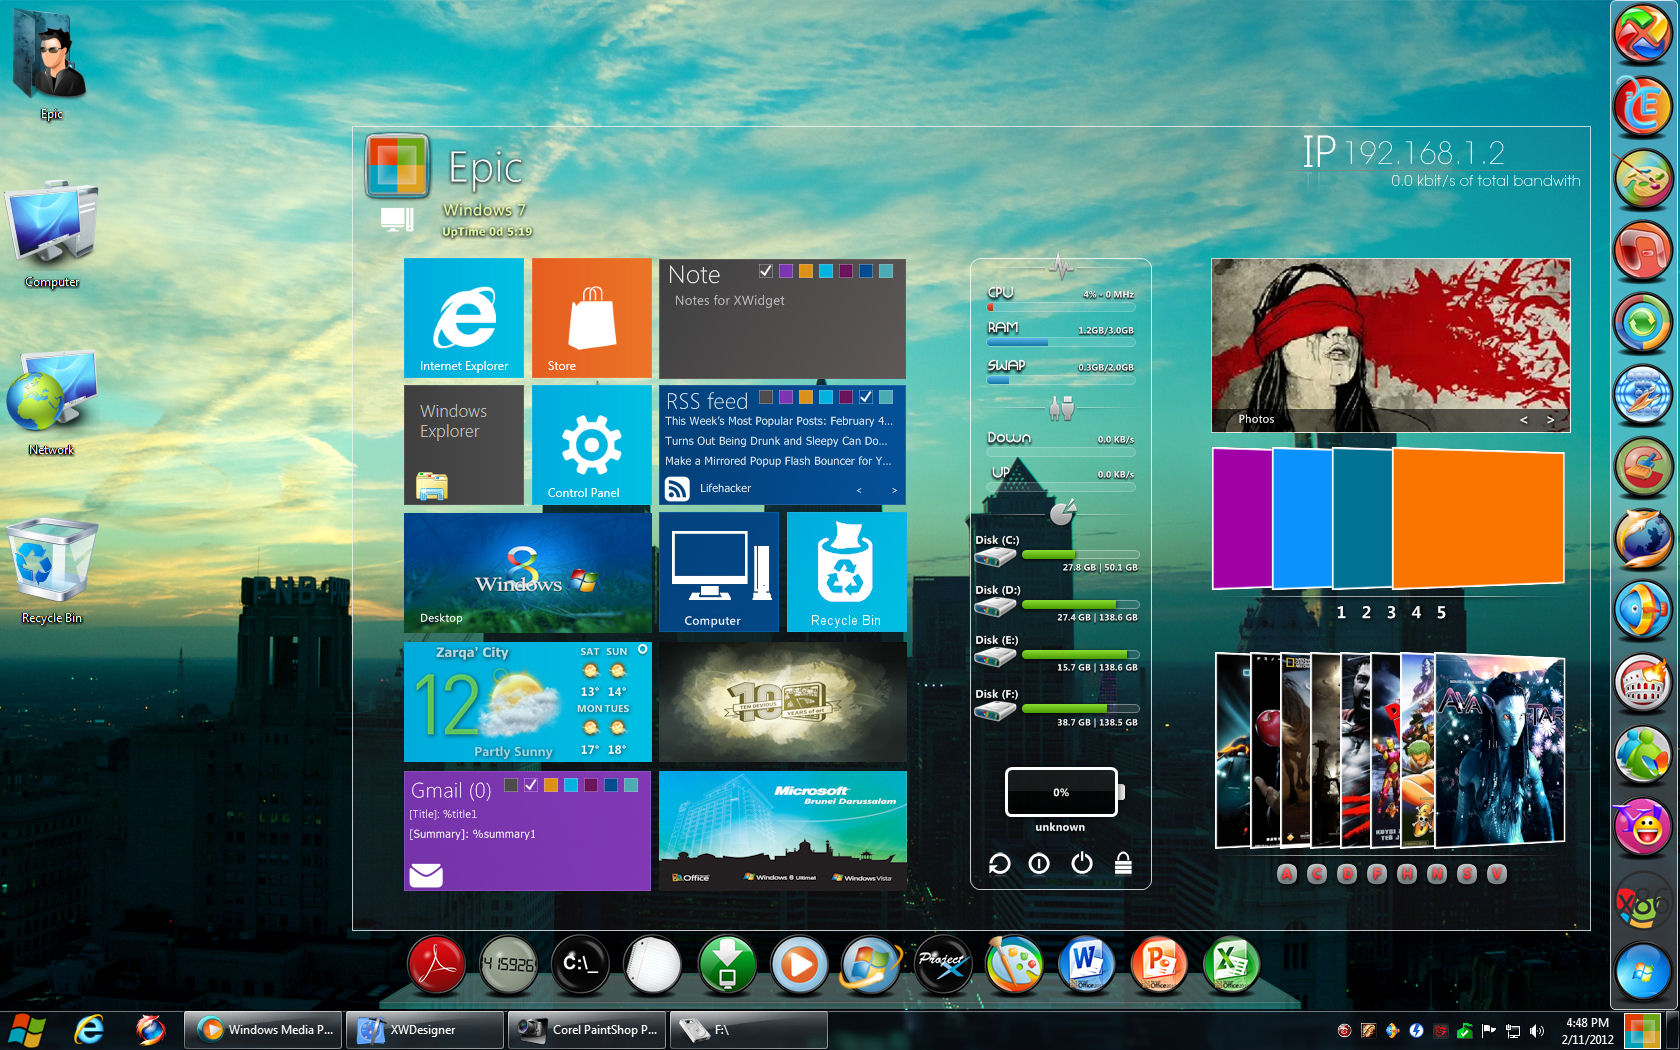1680x1050 pixels.
Task: Open the Control Panel gear tile
Action: click(592, 445)
